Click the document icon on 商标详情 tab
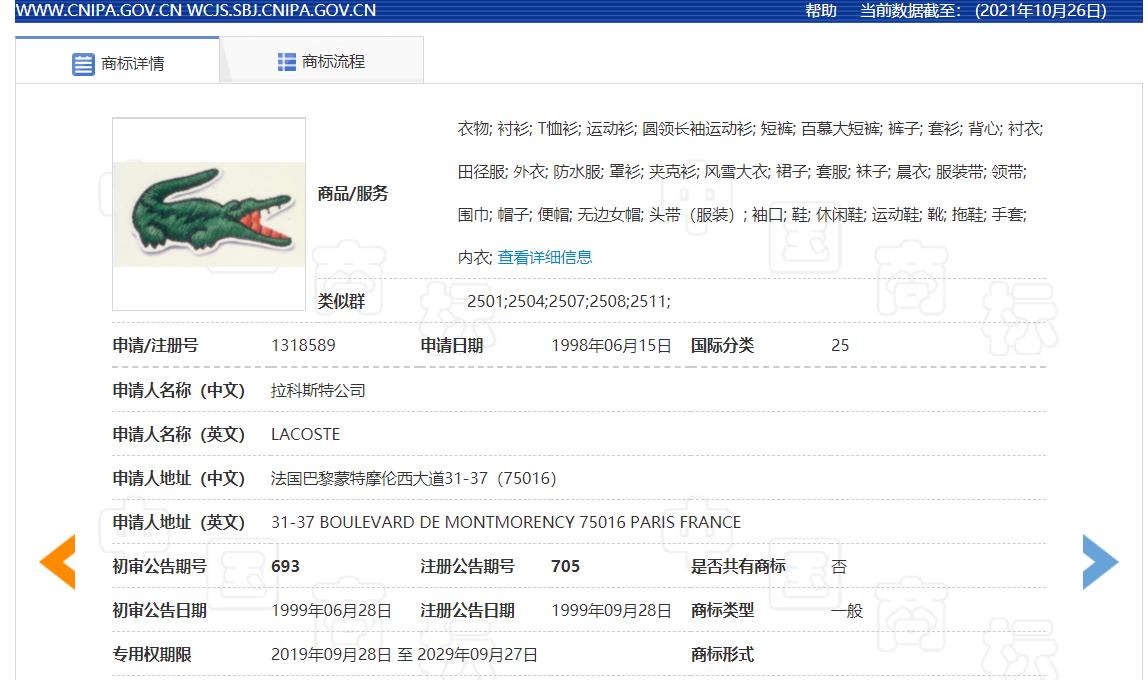The width and height of the screenshot is (1148, 680). tap(83, 61)
